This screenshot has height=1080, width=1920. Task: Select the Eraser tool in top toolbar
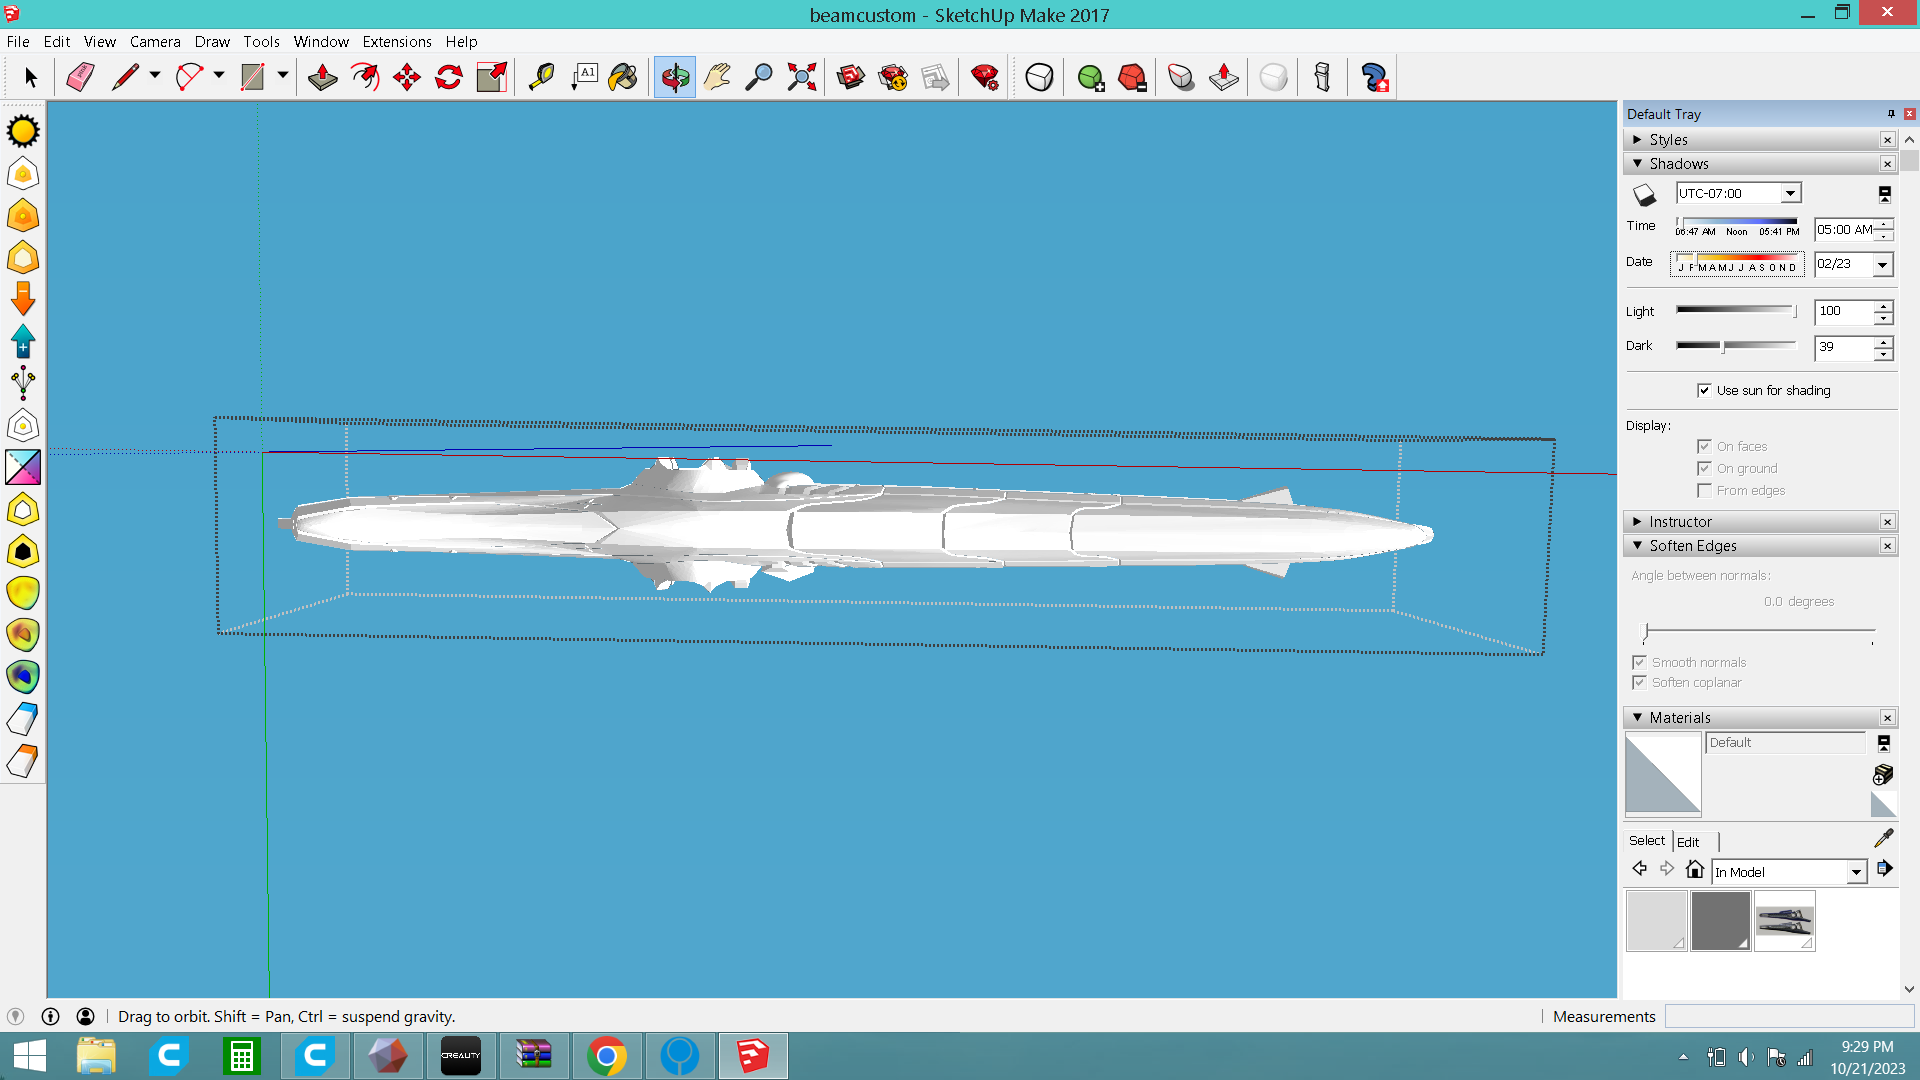click(x=80, y=77)
